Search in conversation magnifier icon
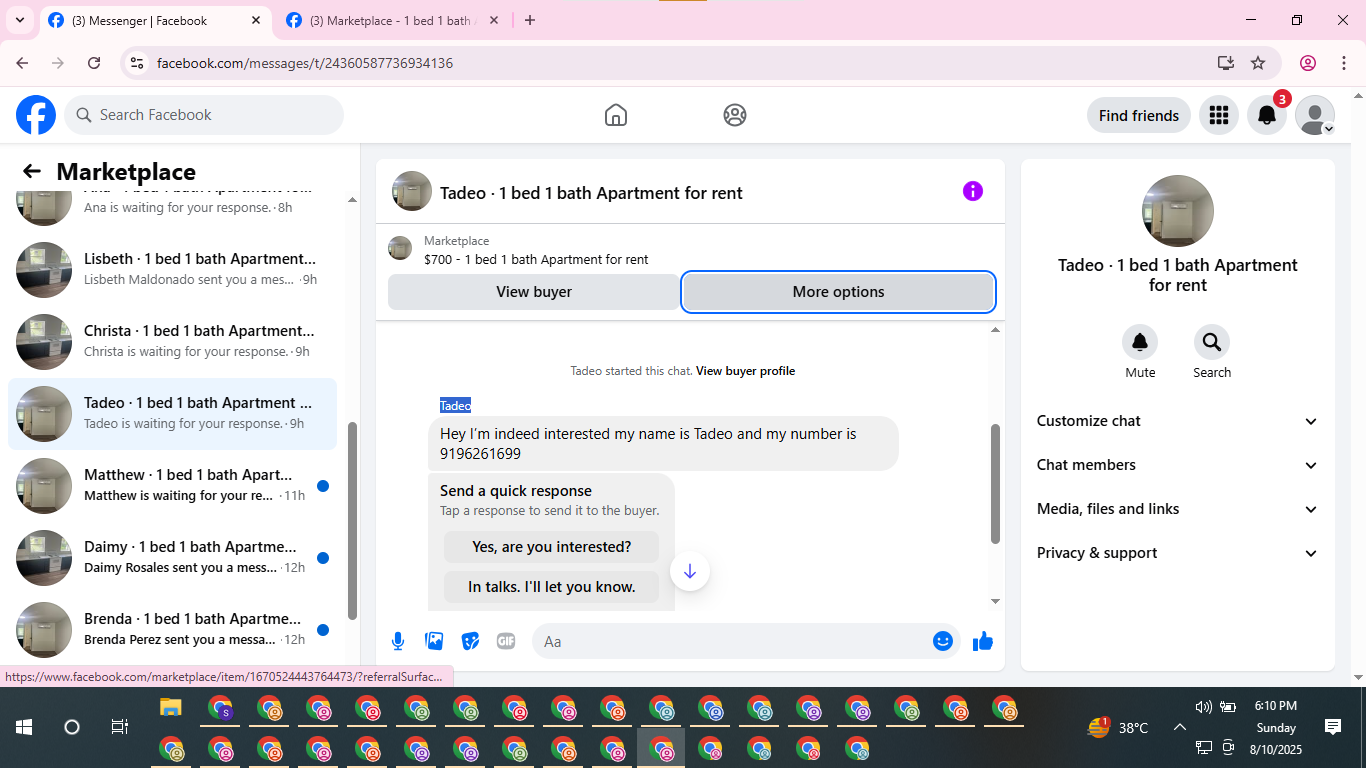This screenshot has width=1366, height=768. [x=1212, y=343]
